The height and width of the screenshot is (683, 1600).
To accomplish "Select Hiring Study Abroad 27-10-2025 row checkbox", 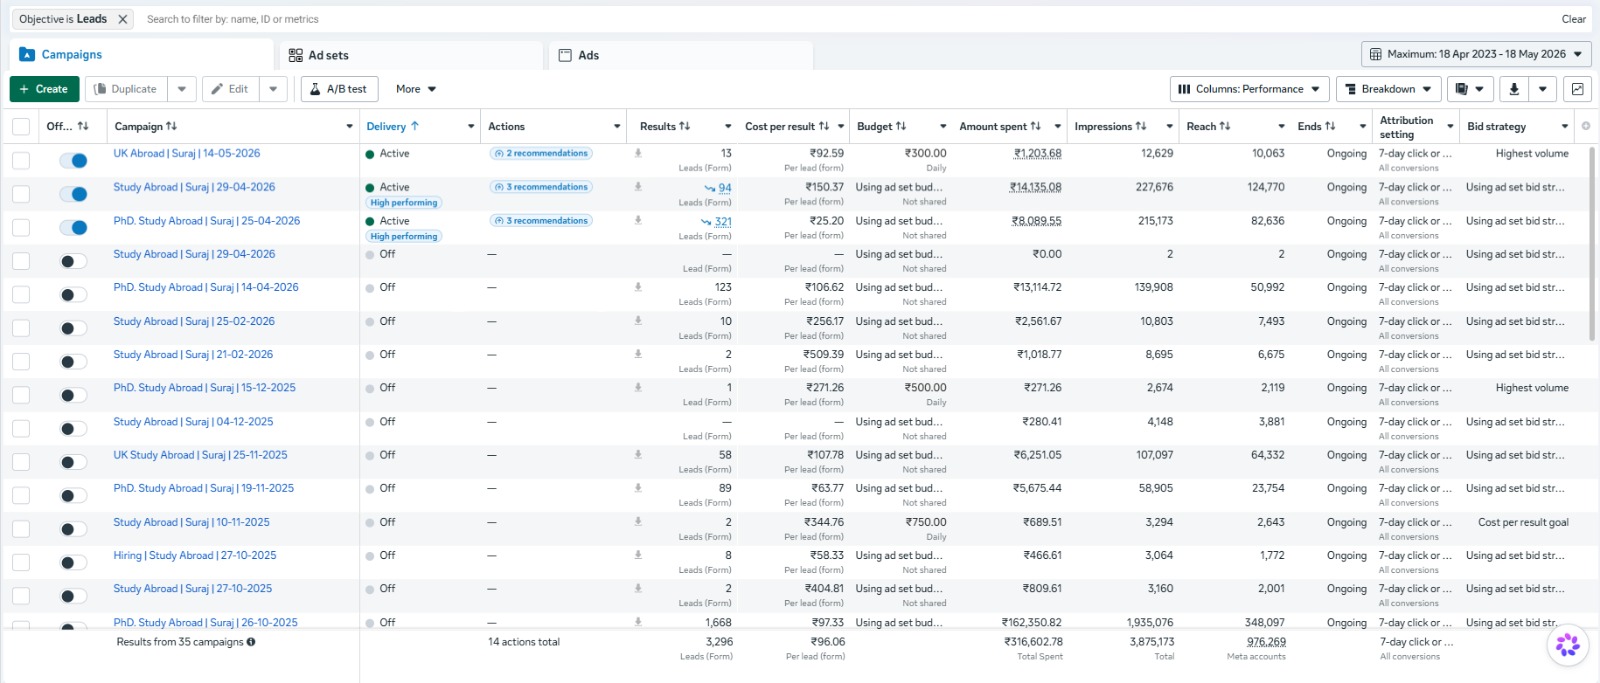I will point(20,562).
